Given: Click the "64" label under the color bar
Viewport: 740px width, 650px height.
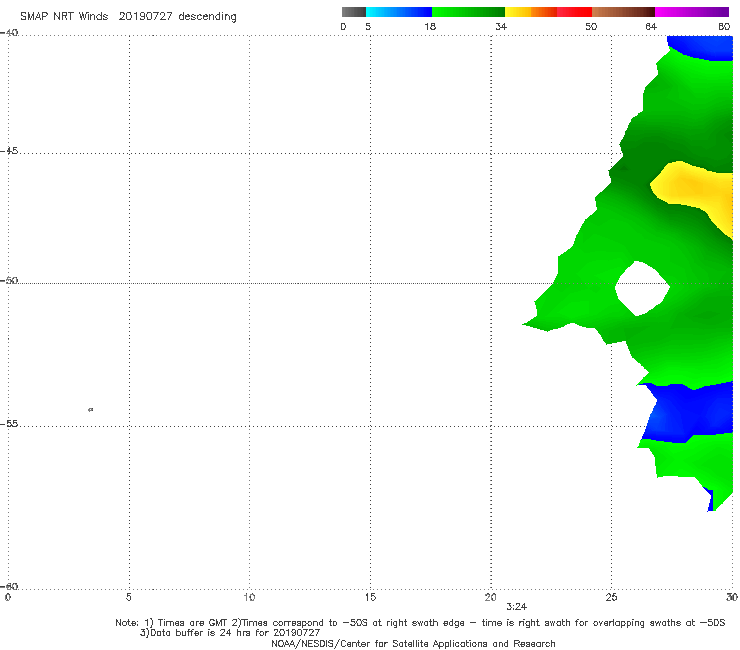Looking at the screenshot, I should (651, 26).
